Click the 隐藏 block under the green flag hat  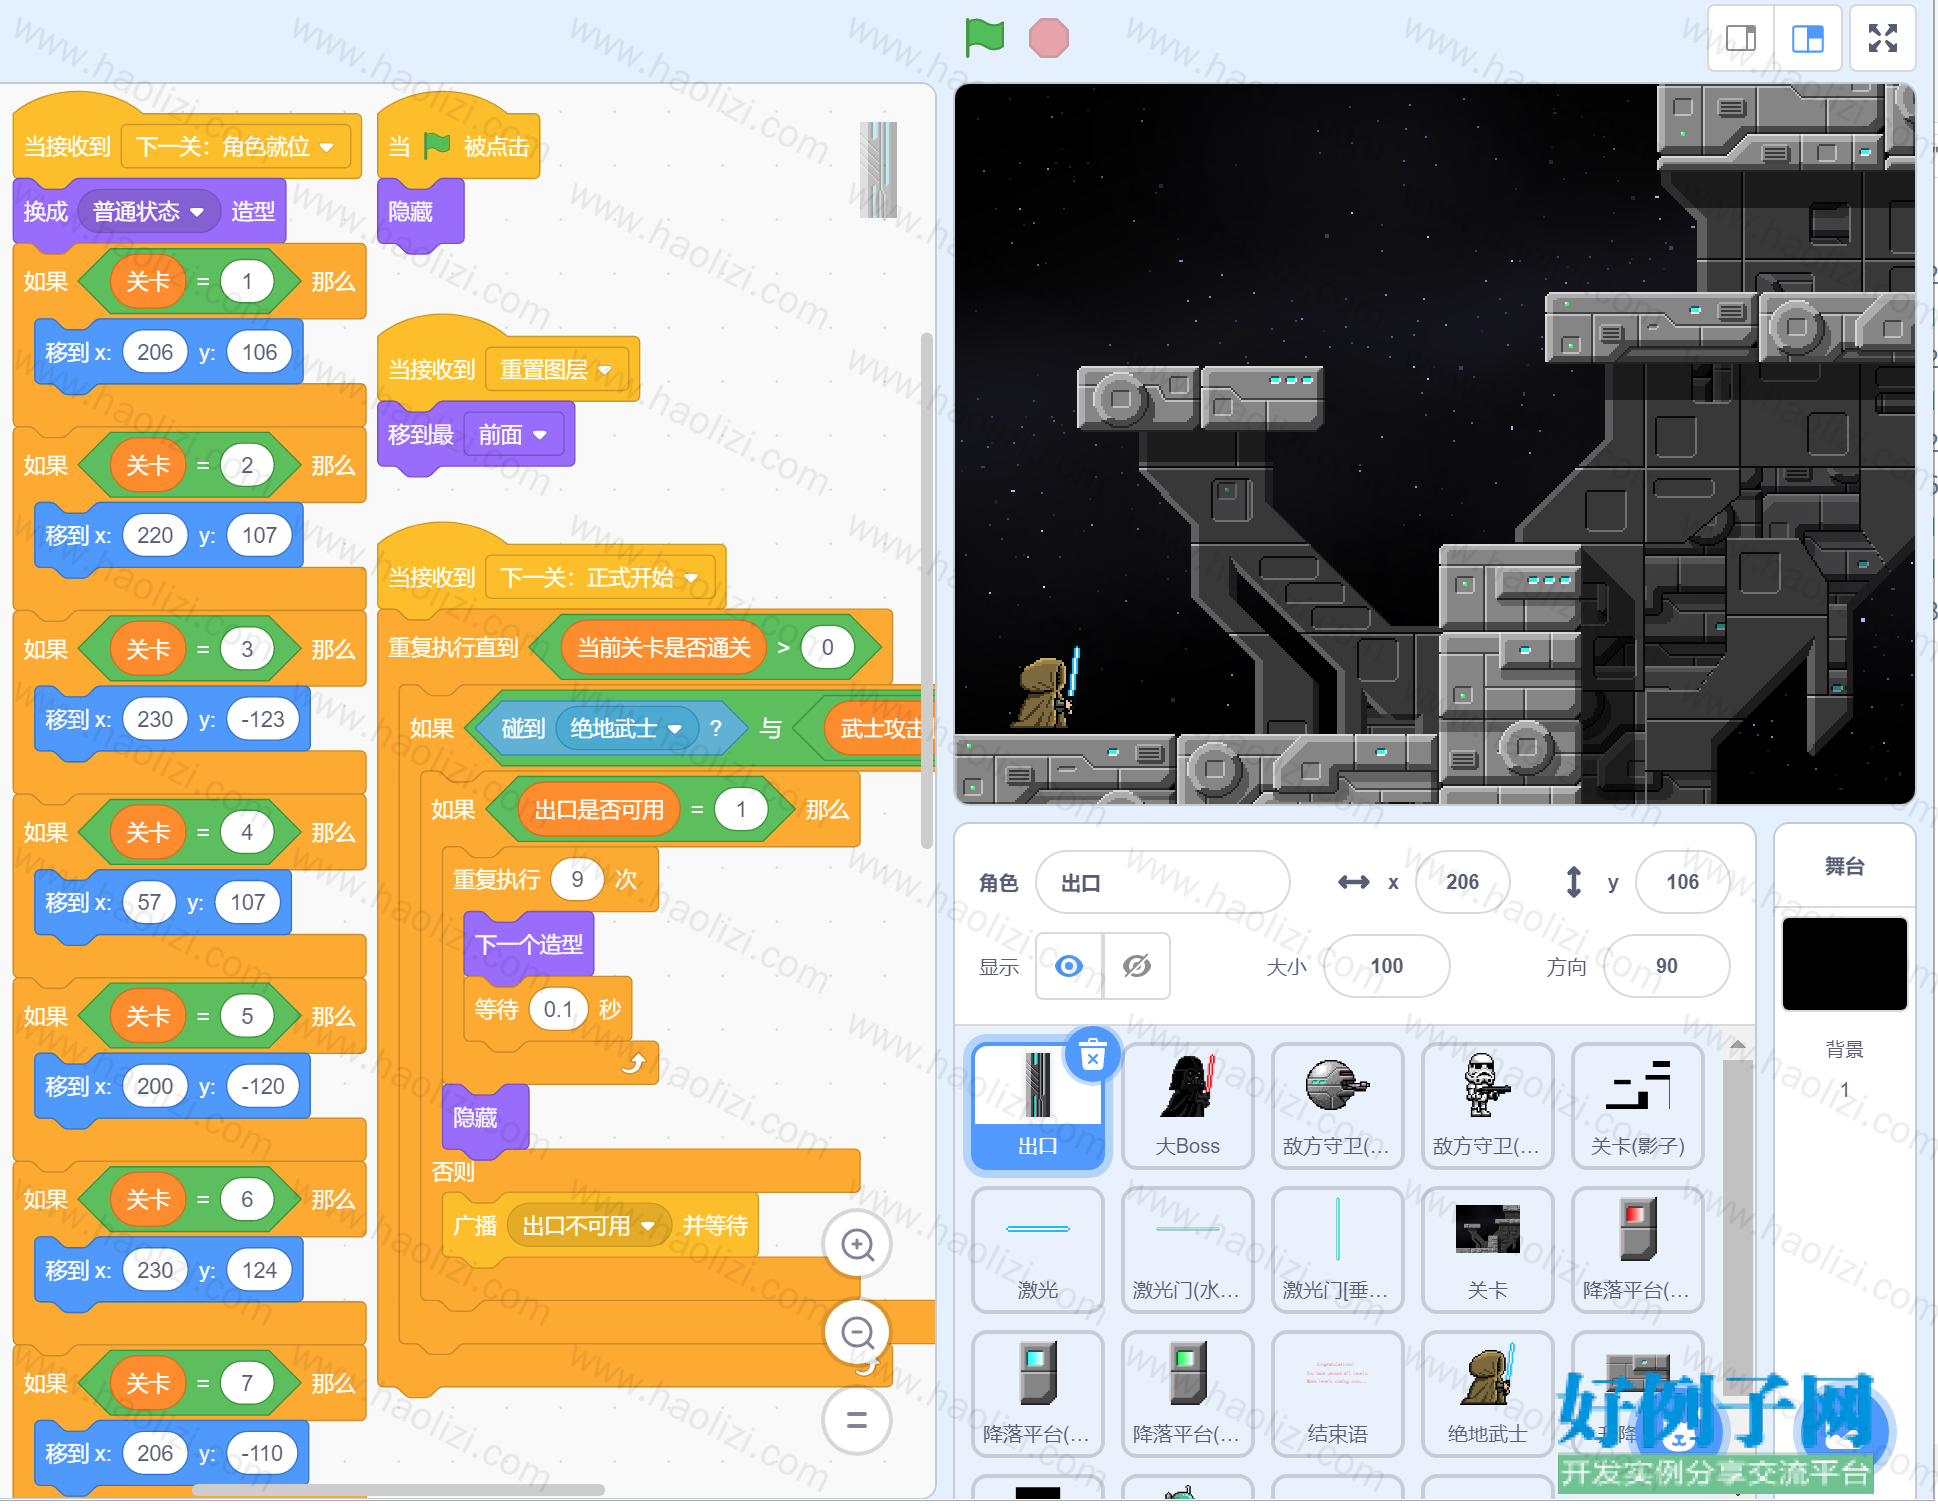420,212
